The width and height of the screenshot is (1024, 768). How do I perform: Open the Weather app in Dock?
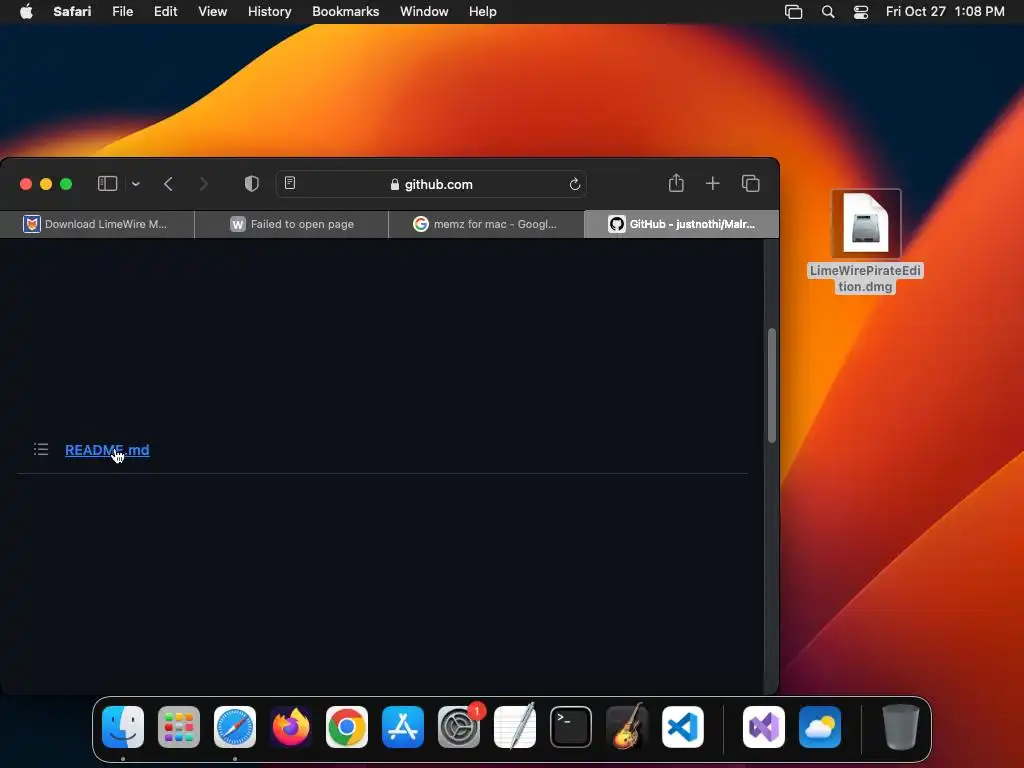(x=820, y=727)
